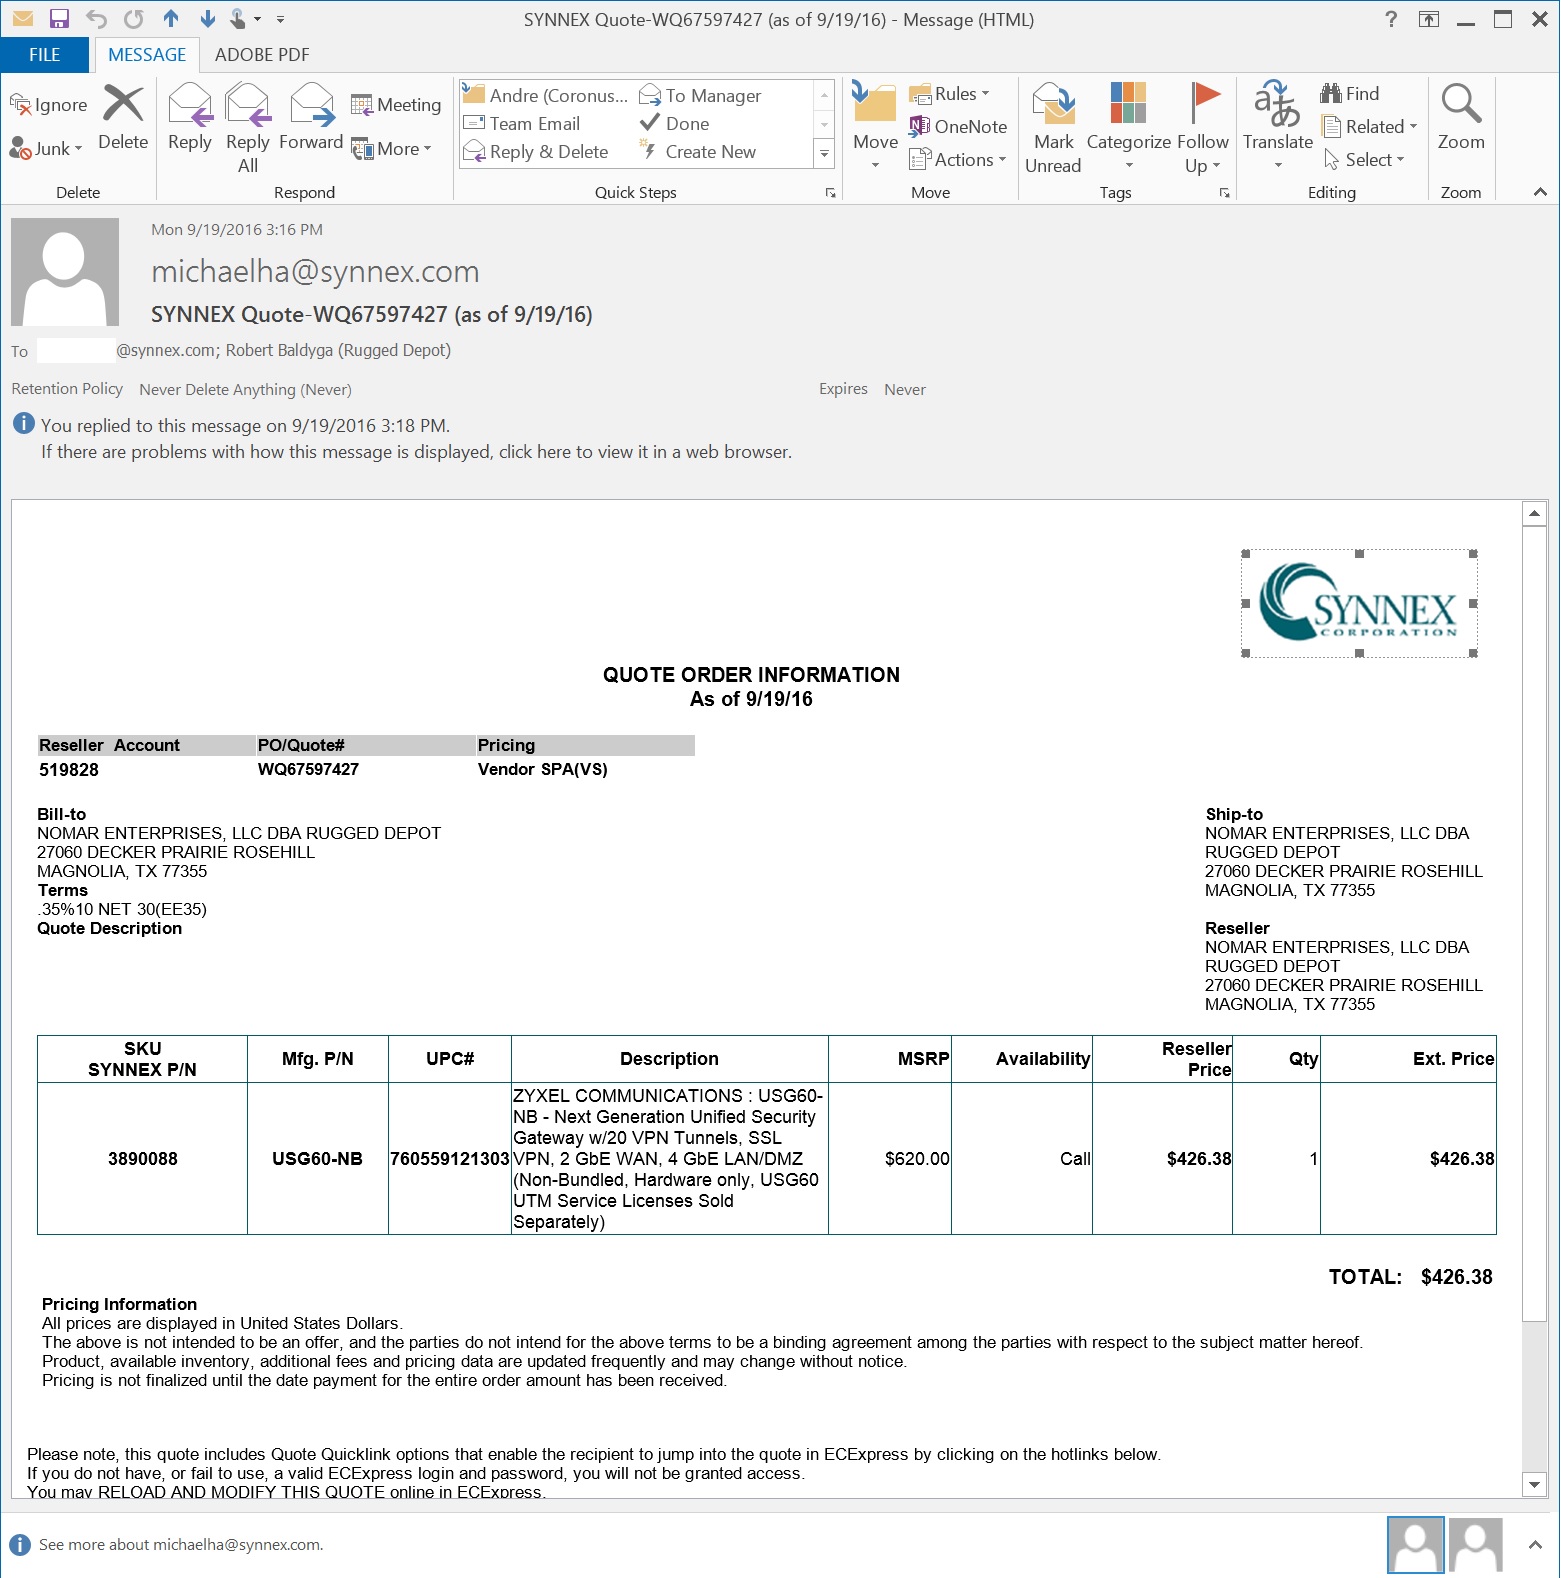
Task: Open the Zoom dialog
Action: tap(1461, 118)
